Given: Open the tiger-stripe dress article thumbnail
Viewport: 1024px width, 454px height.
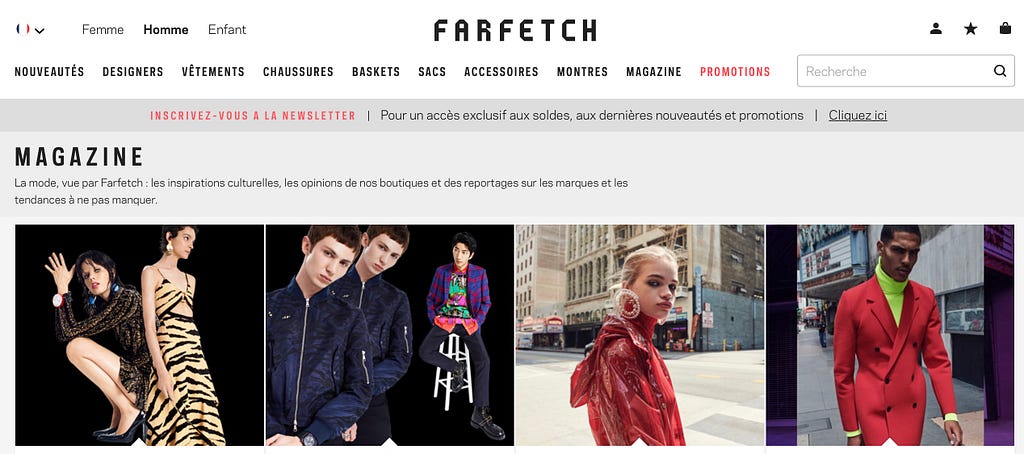Looking at the screenshot, I should pos(140,335).
